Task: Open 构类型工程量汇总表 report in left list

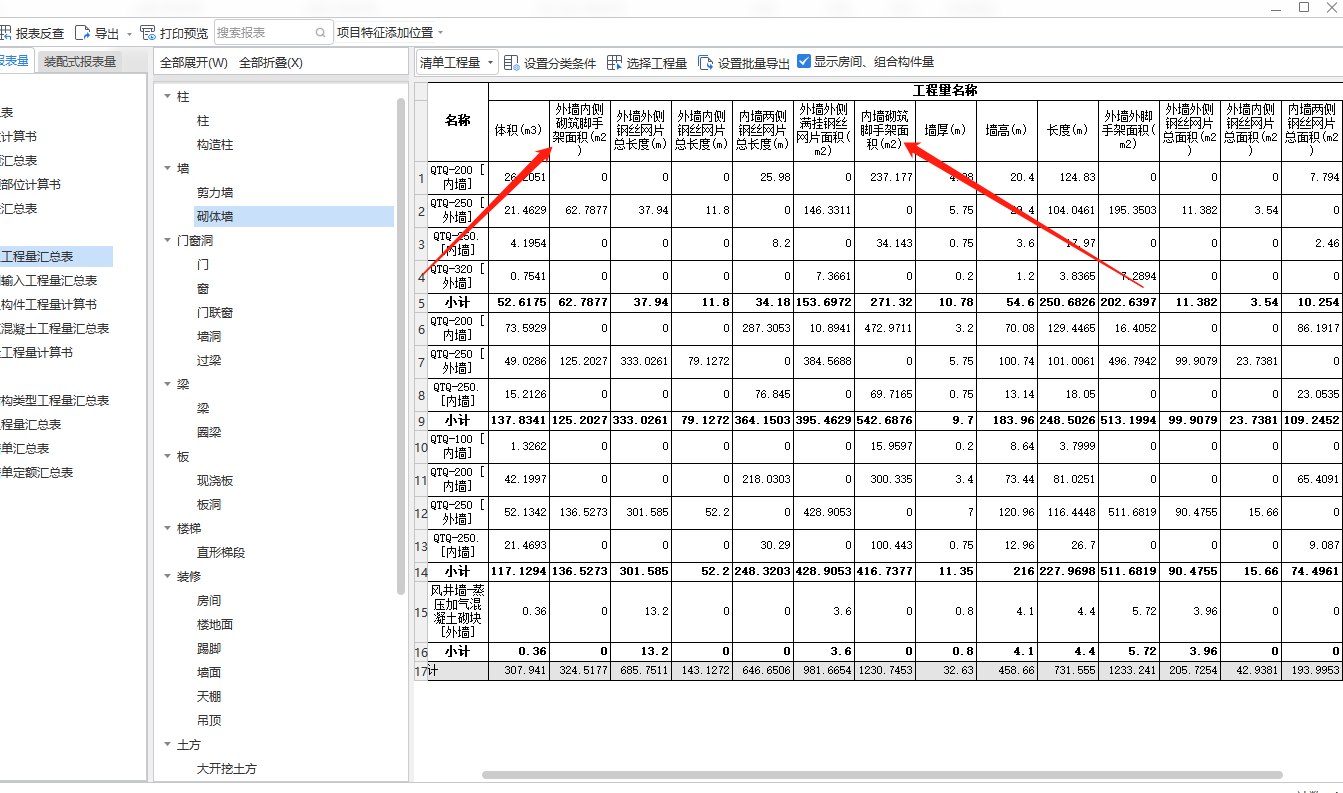Action: [x=55, y=401]
